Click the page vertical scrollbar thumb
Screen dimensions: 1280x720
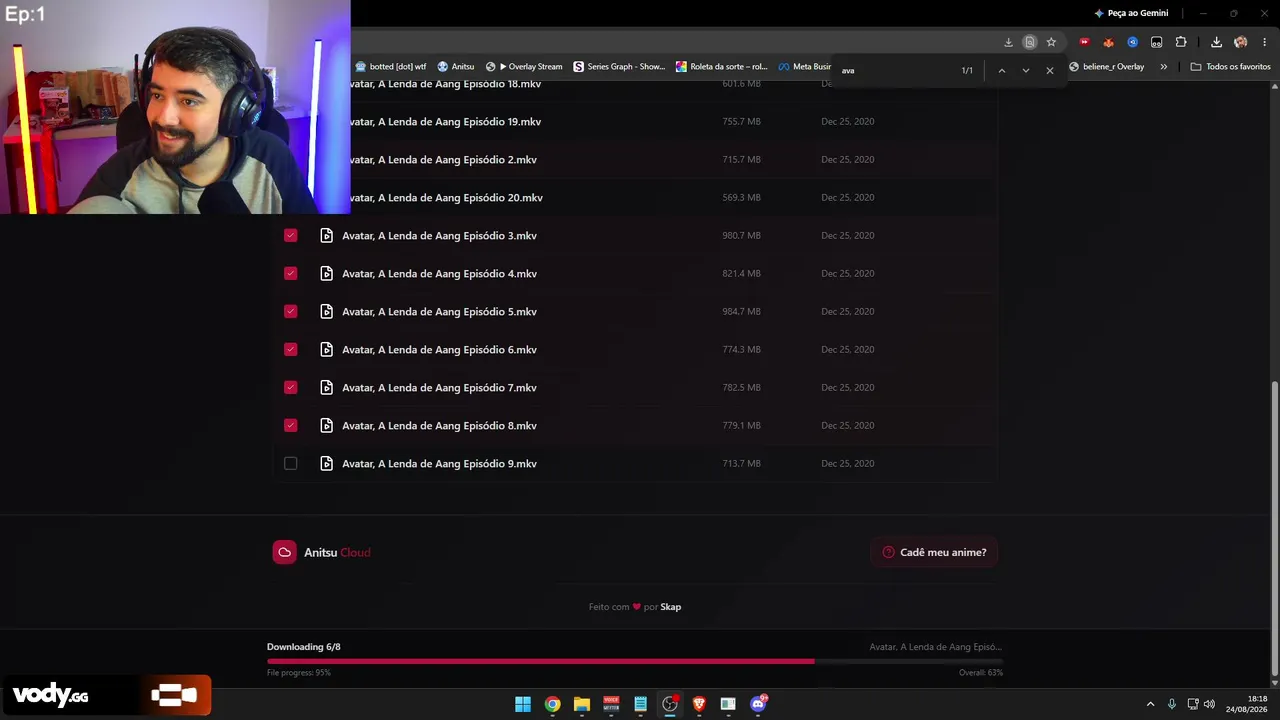coord(1274,530)
